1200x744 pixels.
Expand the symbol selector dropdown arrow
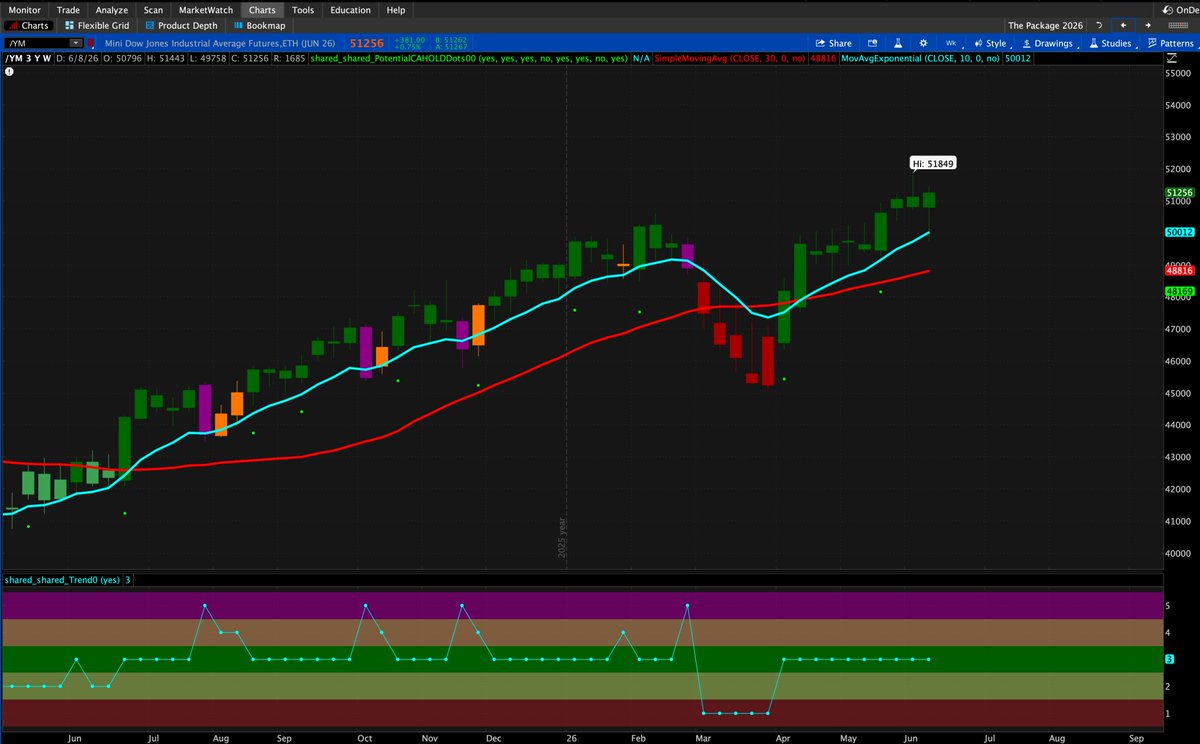point(77,43)
